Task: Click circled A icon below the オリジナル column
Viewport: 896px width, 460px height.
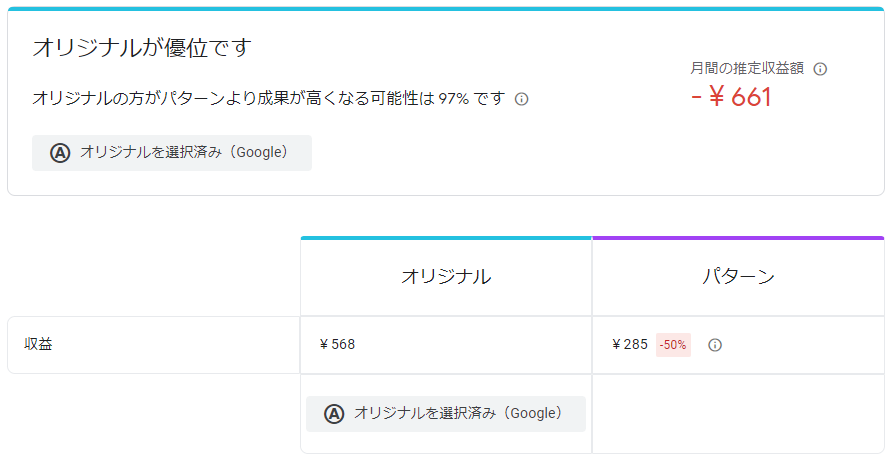Action: tap(334, 413)
